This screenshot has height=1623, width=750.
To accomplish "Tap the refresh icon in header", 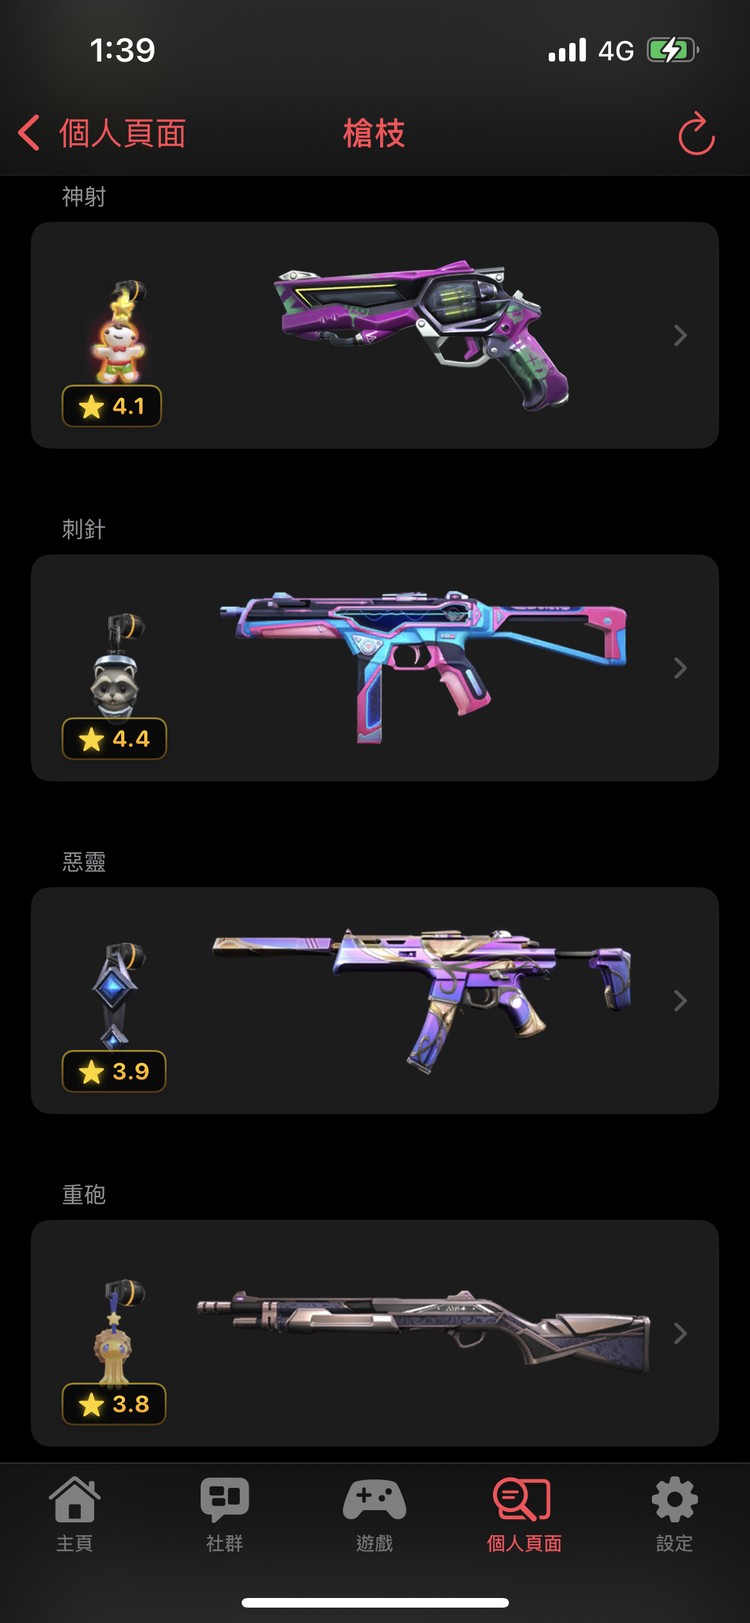I will click(696, 134).
